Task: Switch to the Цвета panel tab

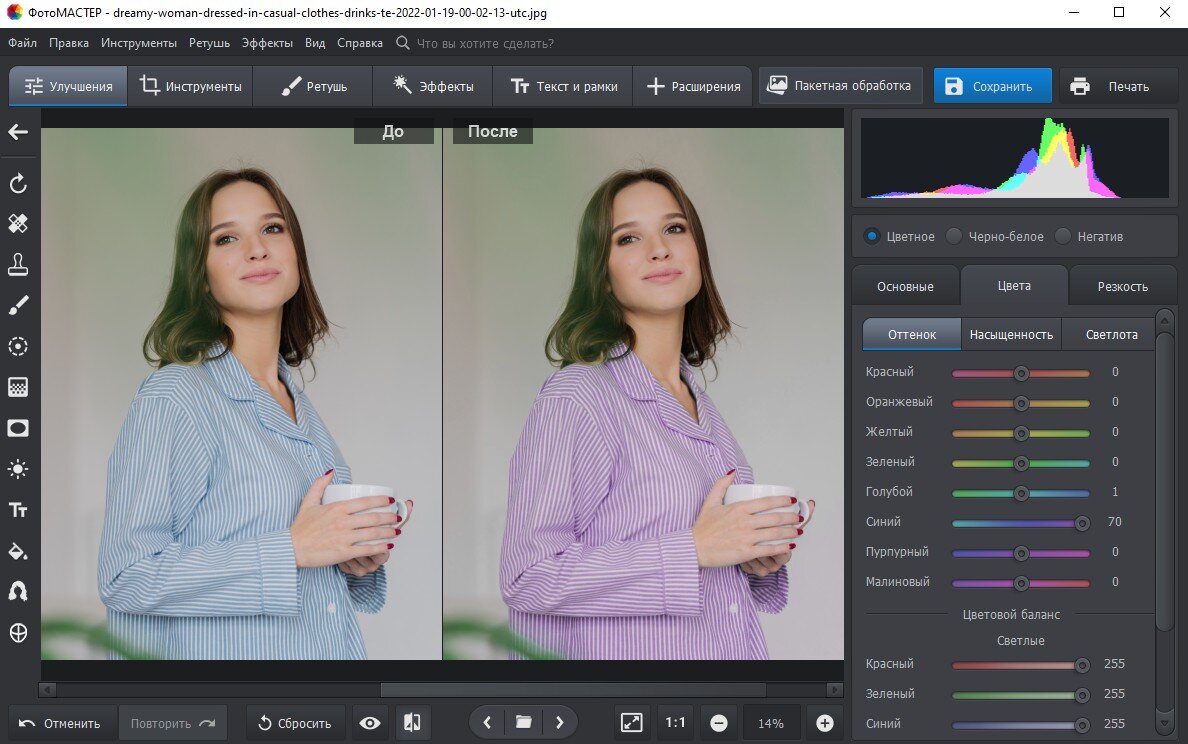Action: 1014,286
